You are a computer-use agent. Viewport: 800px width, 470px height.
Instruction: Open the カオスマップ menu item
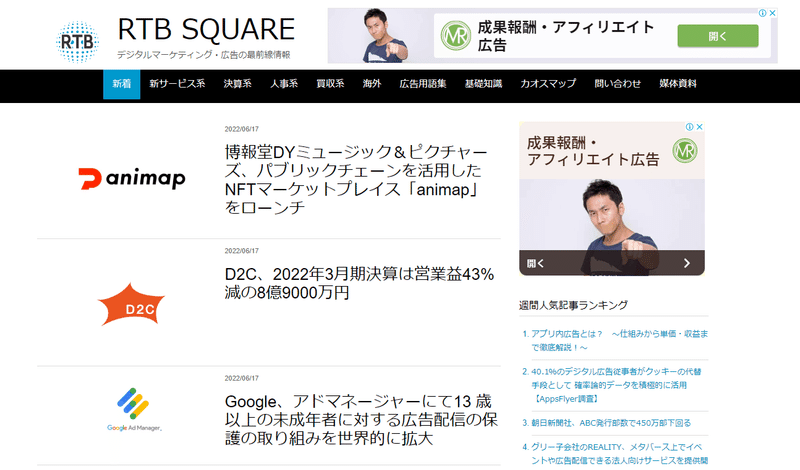tap(548, 84)
